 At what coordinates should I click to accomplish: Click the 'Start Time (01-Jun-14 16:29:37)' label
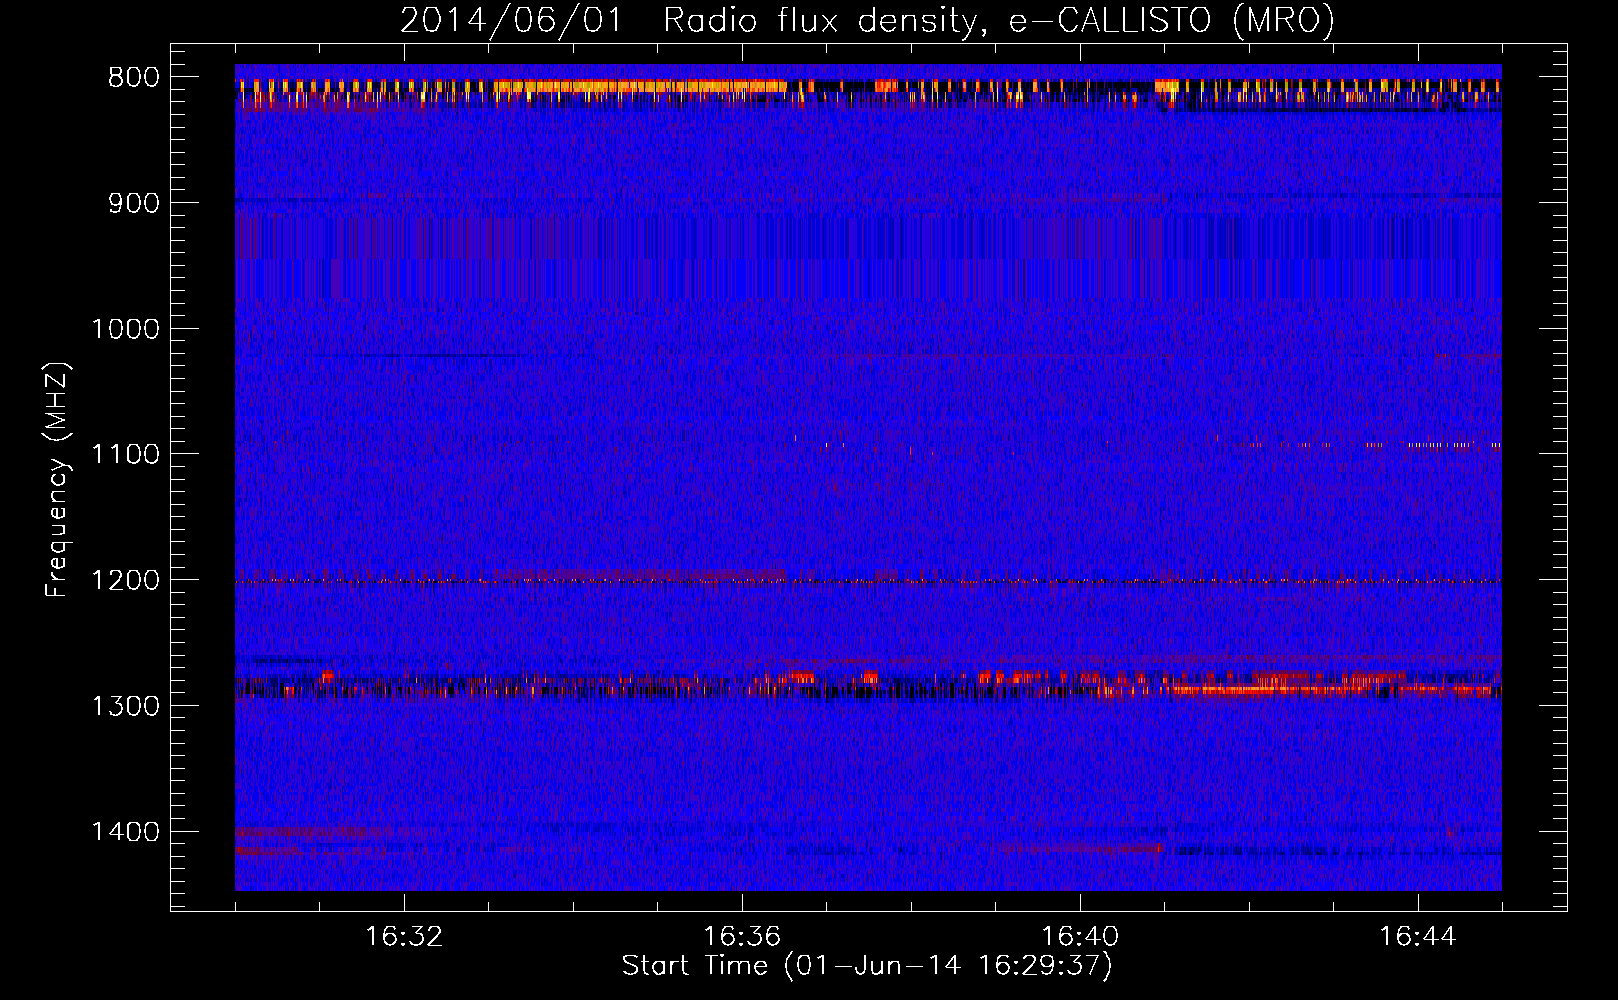point(867,966)
